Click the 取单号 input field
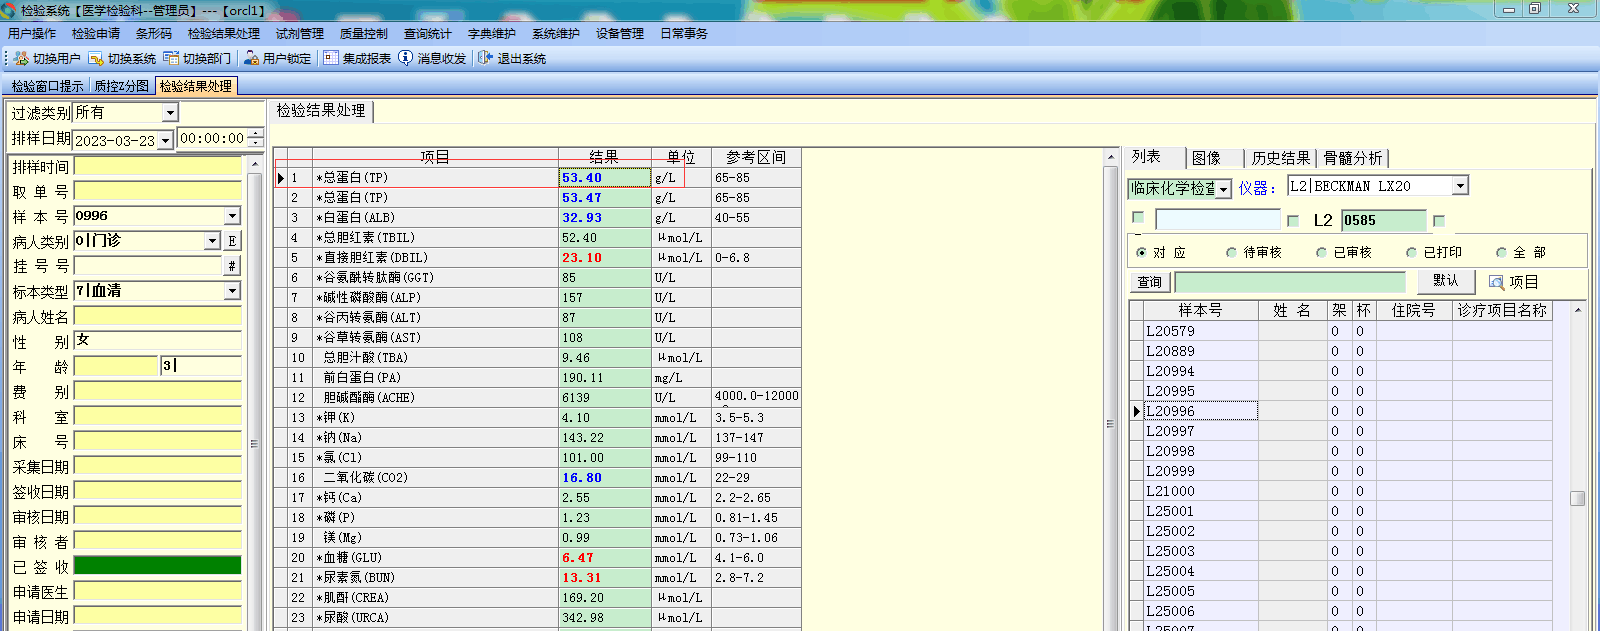This screenshot has height=631, width=1600. [157, 191]
